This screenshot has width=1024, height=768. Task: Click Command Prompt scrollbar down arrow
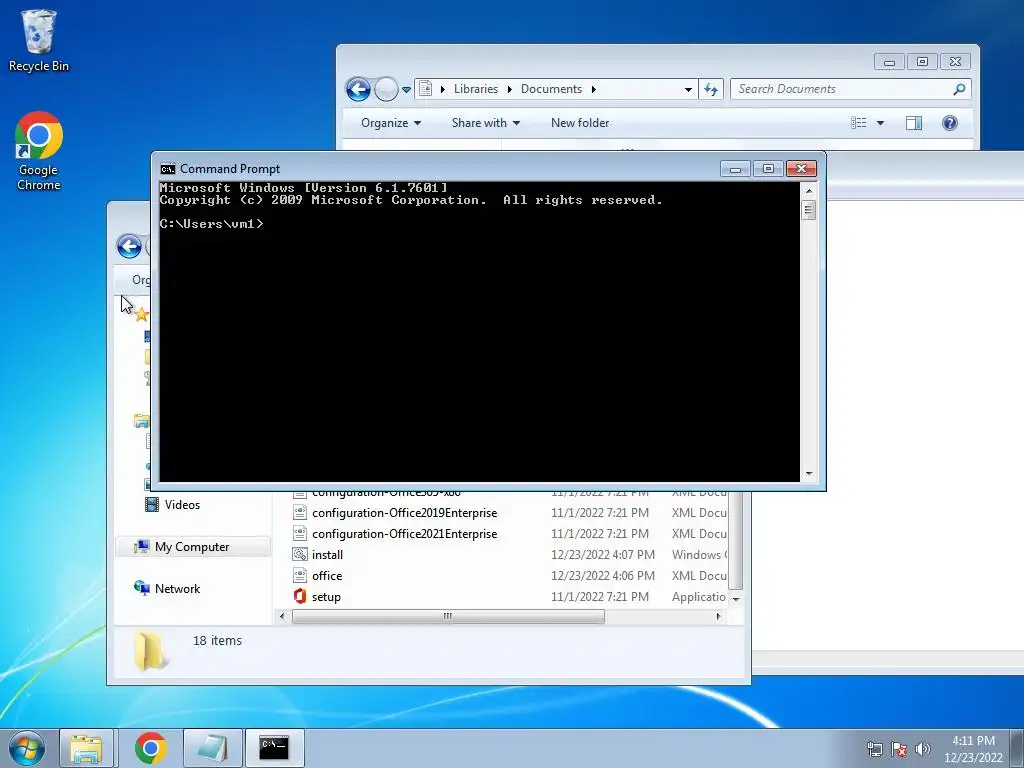coord(808,474)
